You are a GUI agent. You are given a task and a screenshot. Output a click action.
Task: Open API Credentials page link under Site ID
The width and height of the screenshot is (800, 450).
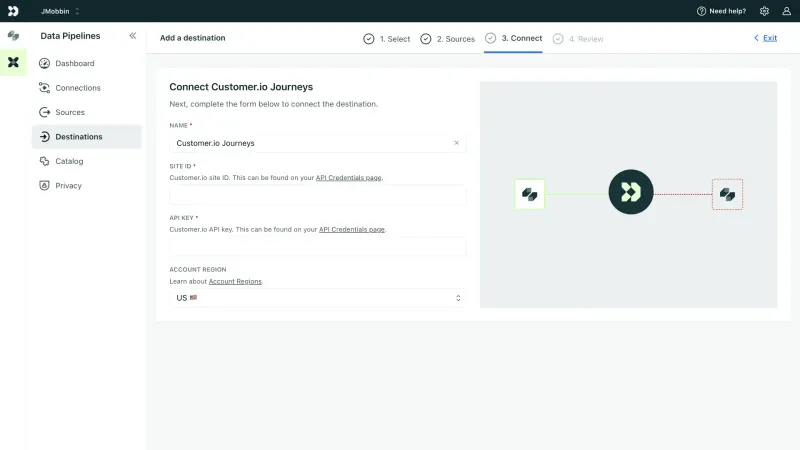click(x=348, y=178)
